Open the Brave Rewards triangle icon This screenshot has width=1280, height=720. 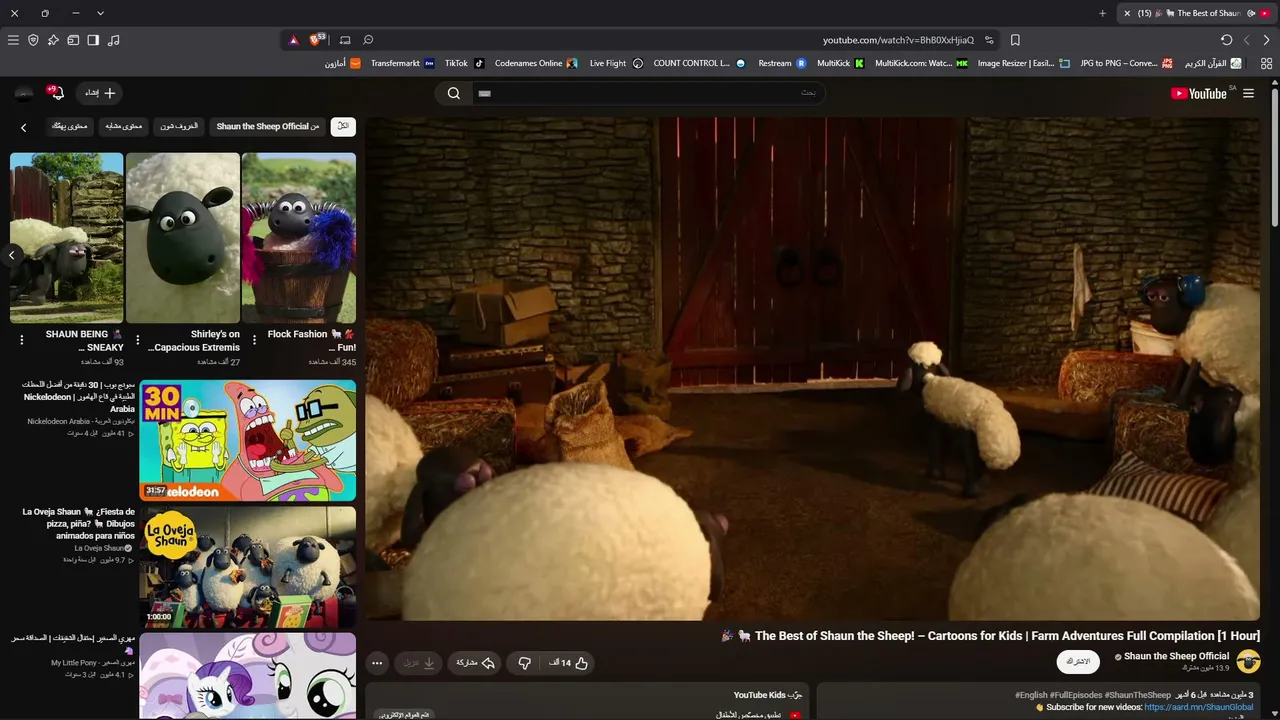[293, 40]
